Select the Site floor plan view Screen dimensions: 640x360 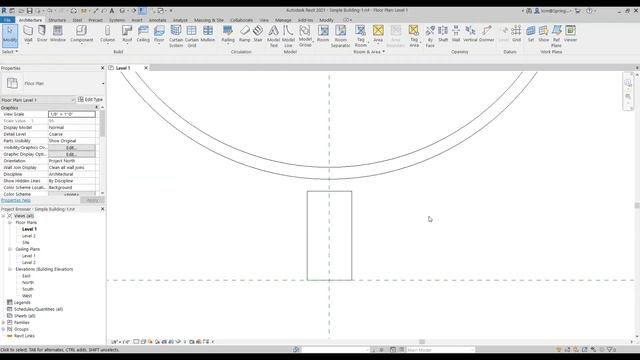(26, 242)
